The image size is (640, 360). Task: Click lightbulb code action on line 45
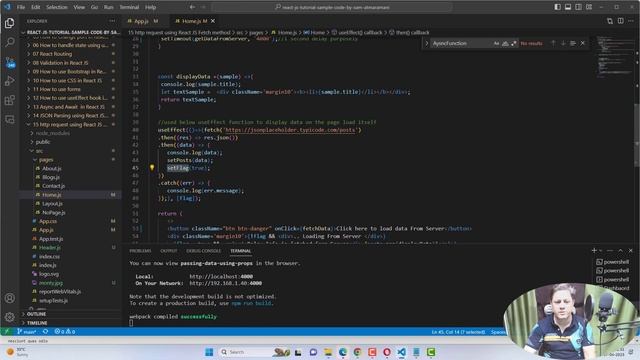(x=152, y=167)
